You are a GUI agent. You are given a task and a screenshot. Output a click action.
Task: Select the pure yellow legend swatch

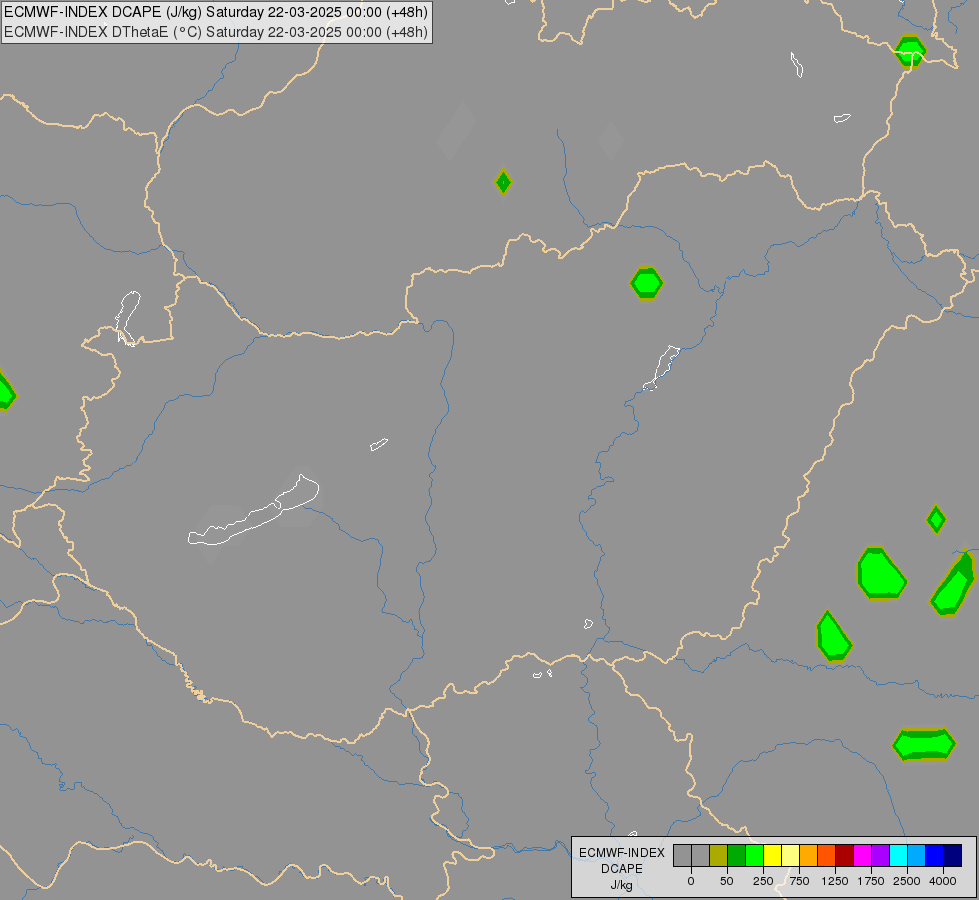(773, 855)
